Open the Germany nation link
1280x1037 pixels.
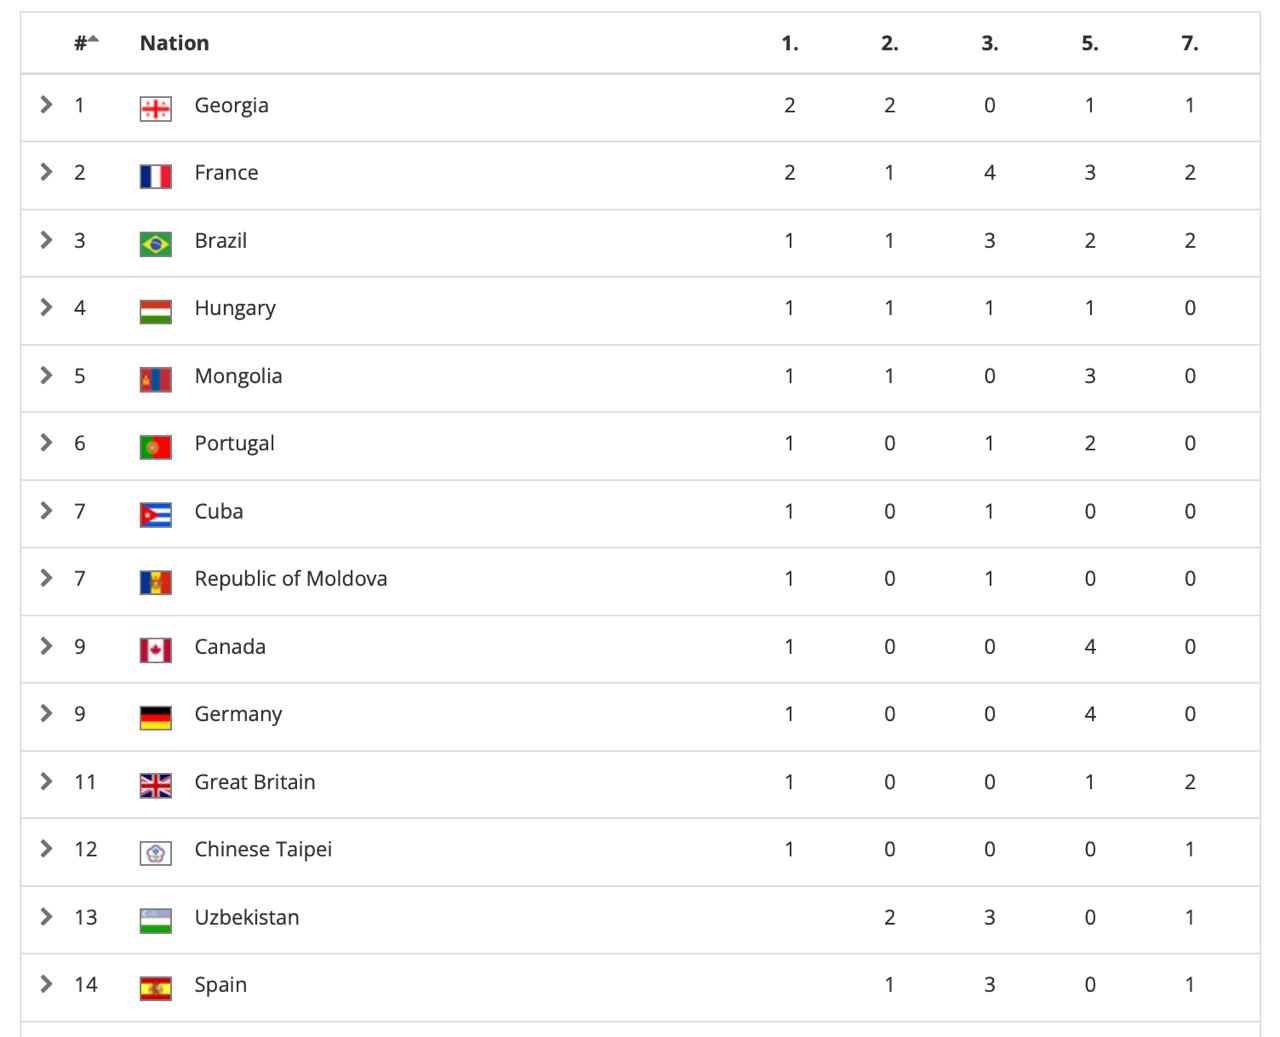238,714
